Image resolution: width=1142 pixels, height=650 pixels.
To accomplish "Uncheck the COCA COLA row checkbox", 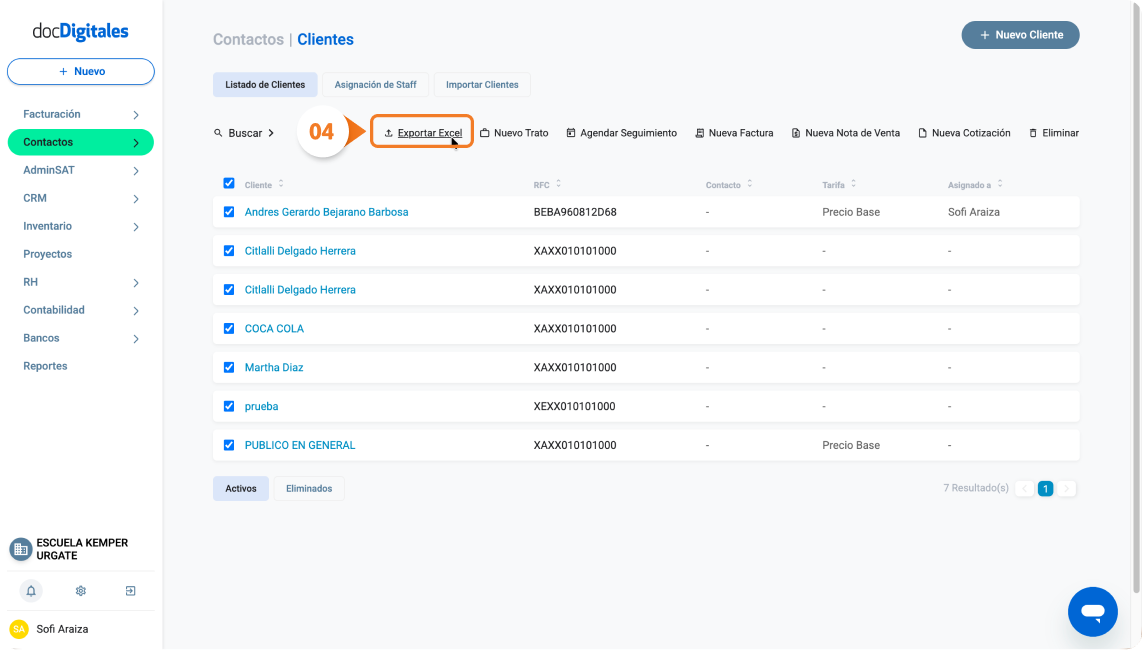I will 229,329.
